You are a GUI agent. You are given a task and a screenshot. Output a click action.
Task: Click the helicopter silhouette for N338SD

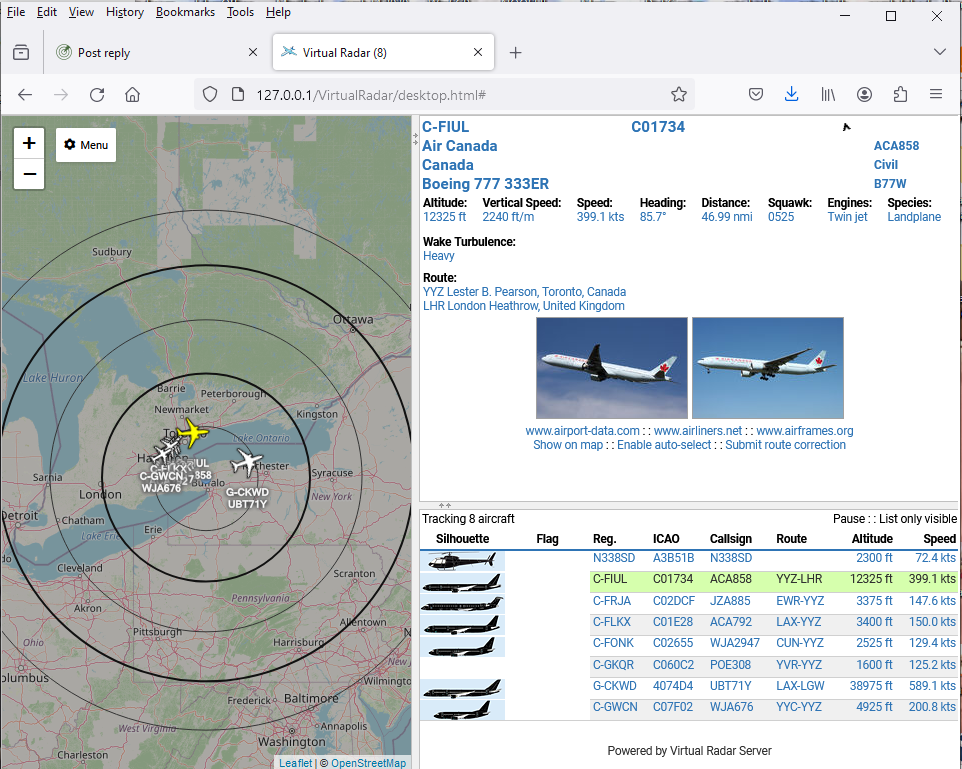[462, 560]
